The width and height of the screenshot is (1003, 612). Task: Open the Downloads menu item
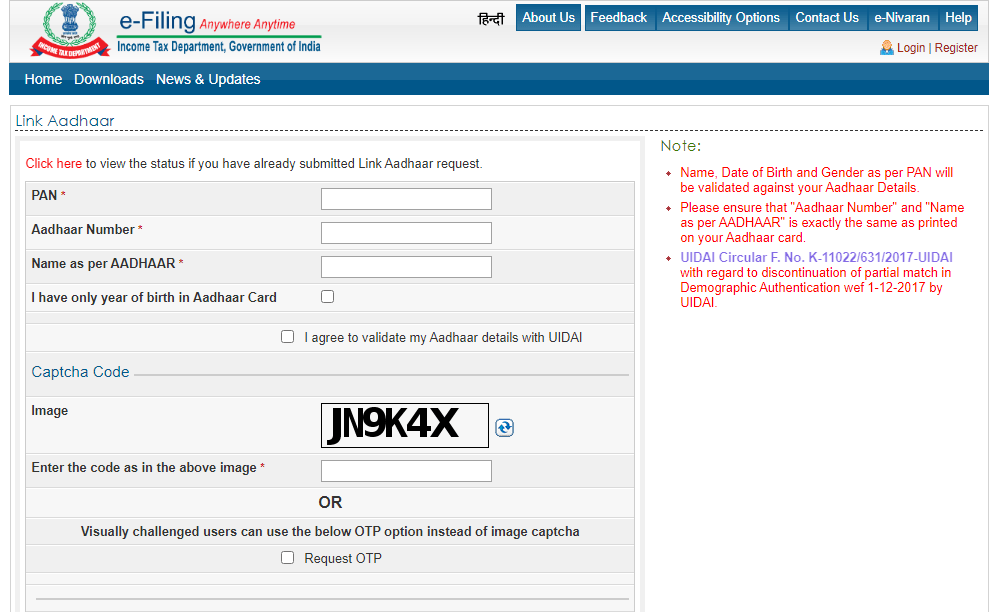tap(109, 79)
